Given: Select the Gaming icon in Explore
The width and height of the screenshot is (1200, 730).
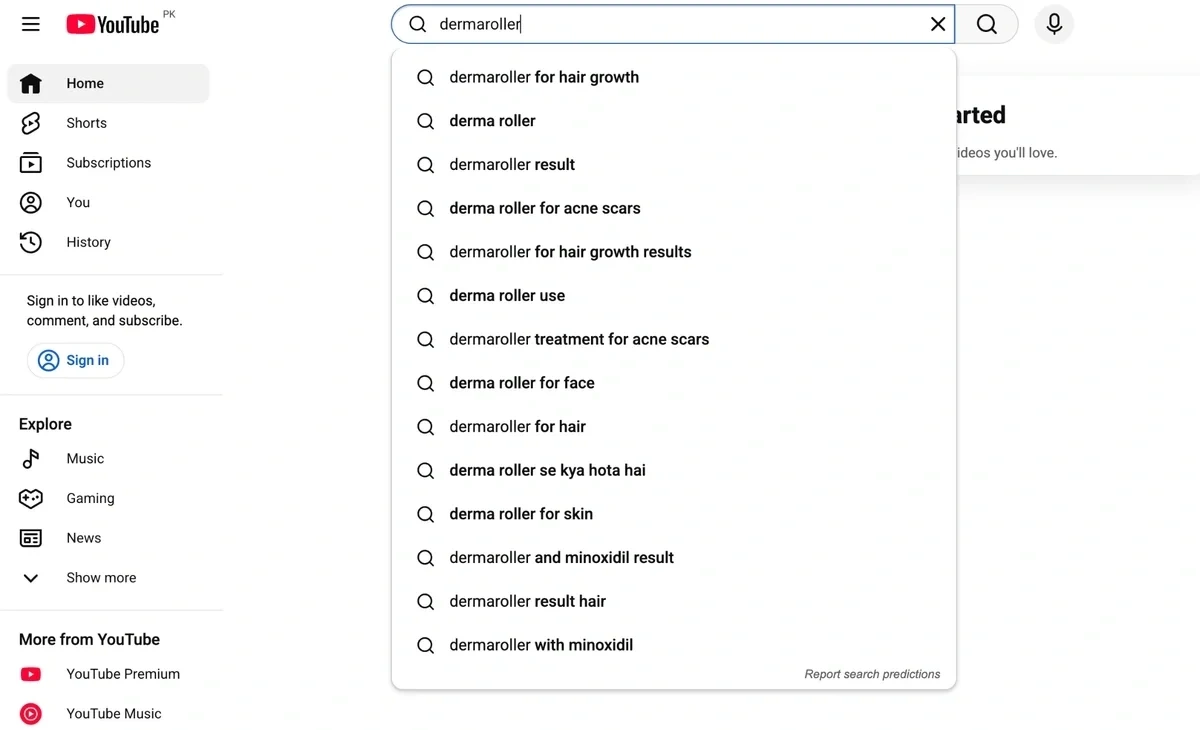Looking at the screenshot, I should (30, 498).
